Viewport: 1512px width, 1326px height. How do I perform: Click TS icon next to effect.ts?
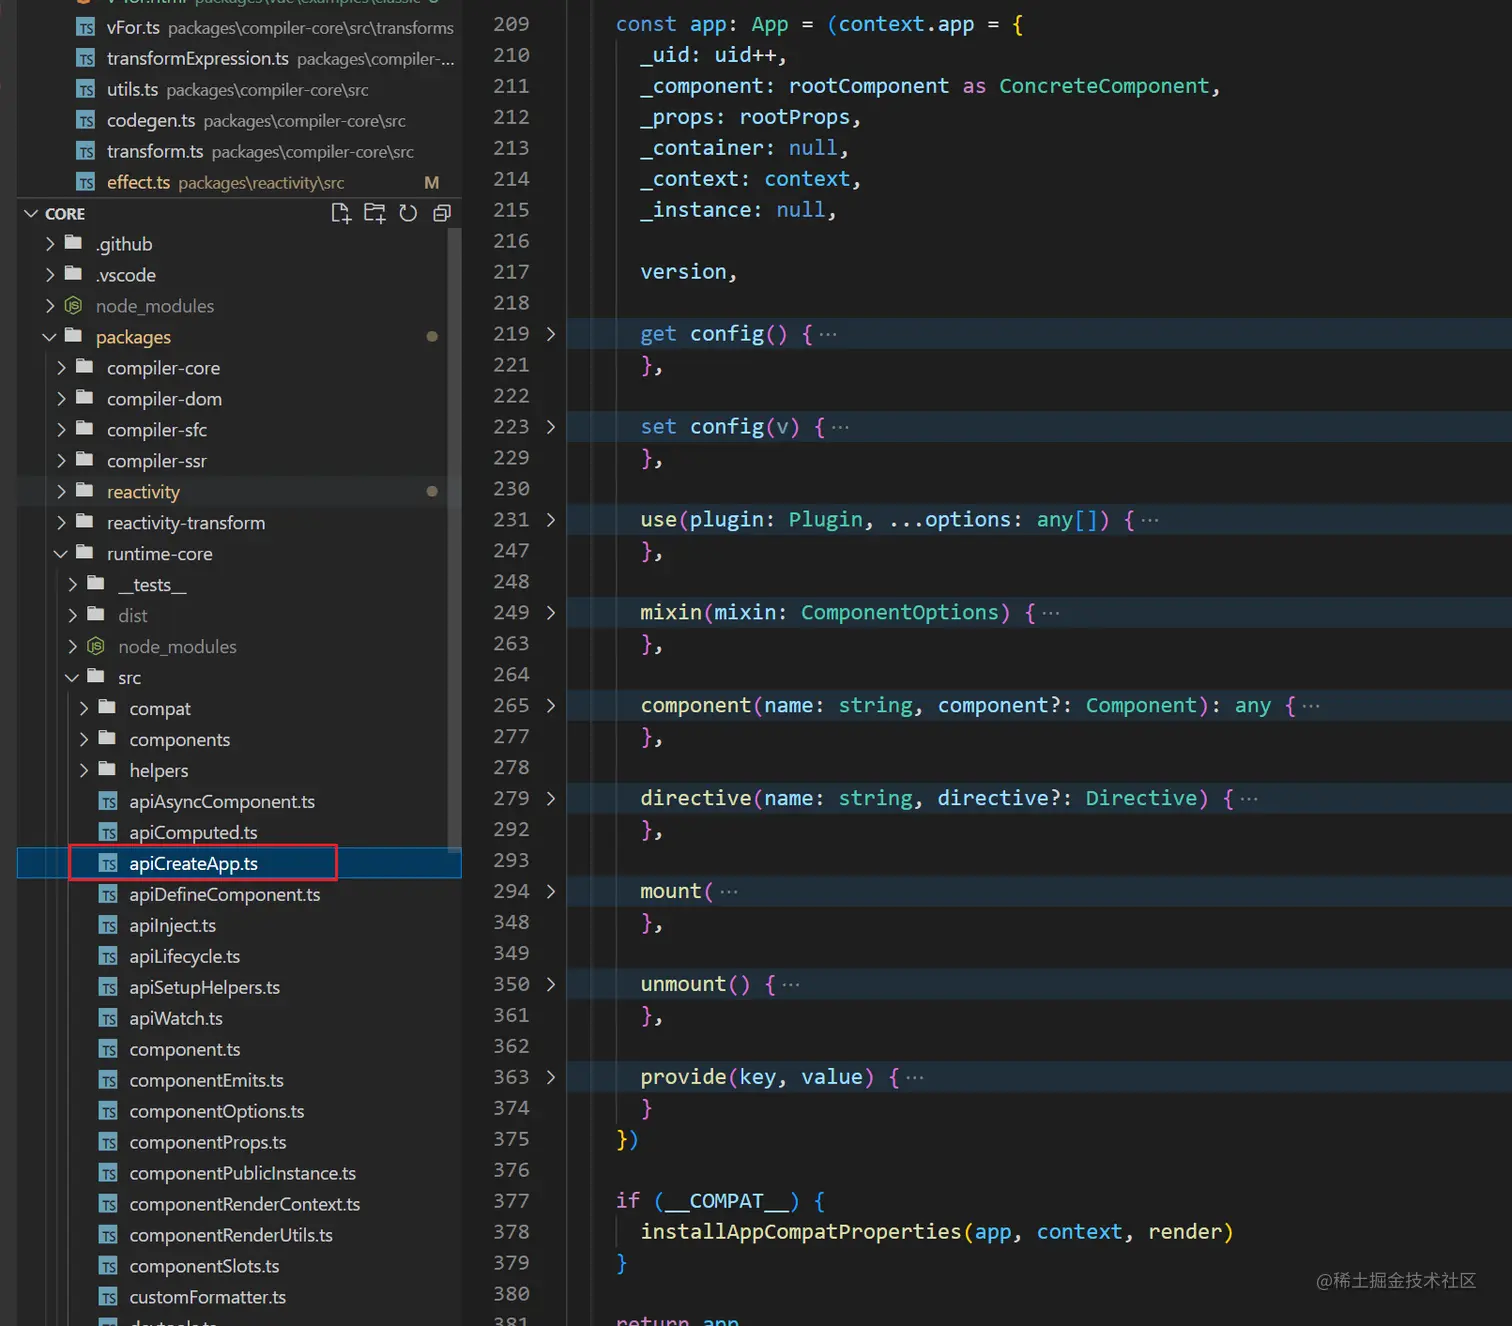tap(86, 182)
